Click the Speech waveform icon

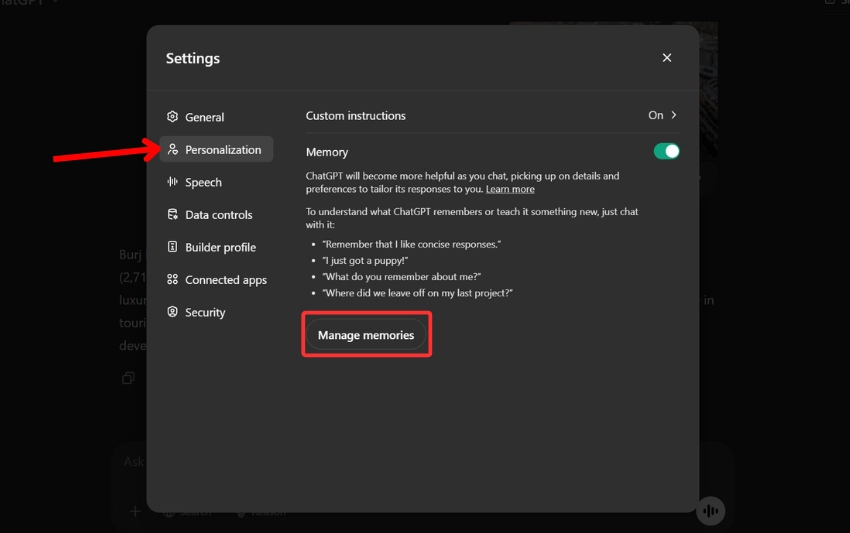click(x=172, y=182)
